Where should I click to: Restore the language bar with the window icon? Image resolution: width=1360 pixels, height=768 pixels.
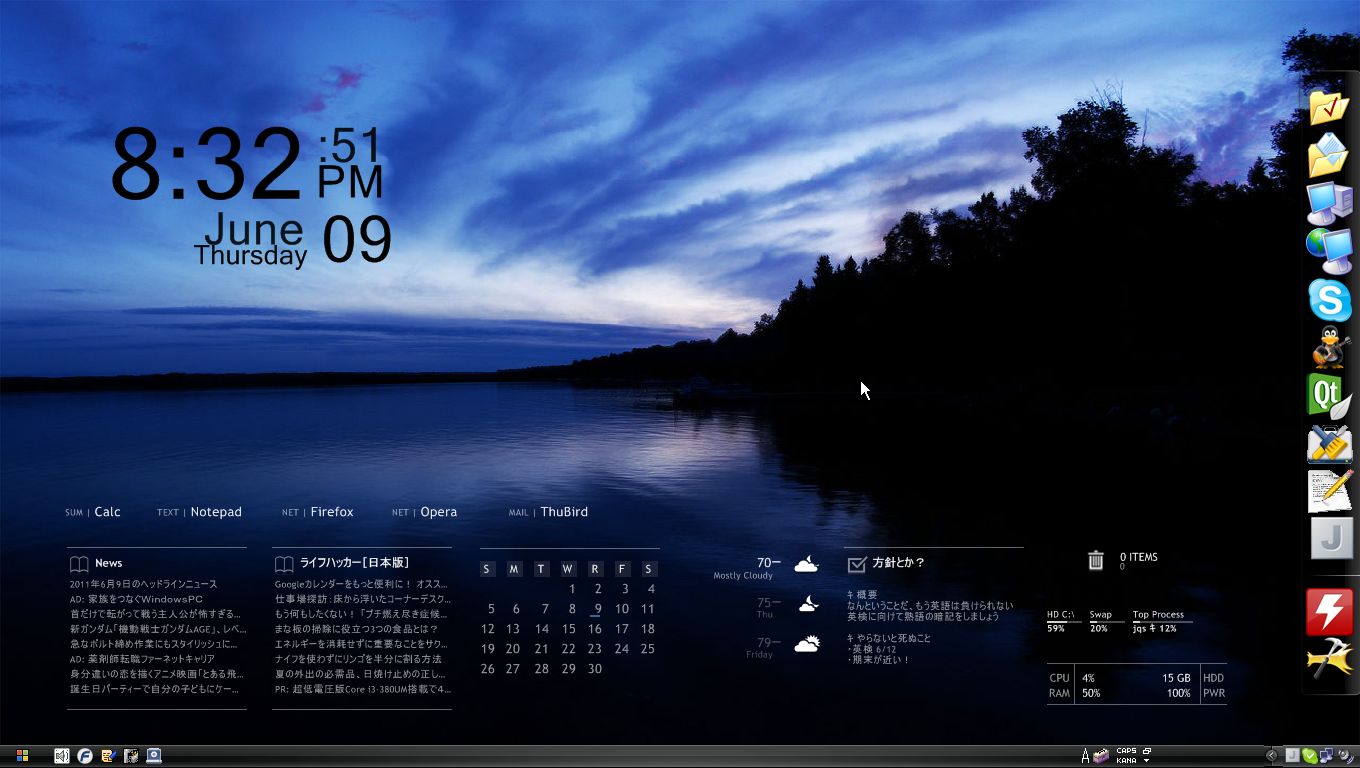[x=1147, y=751]
